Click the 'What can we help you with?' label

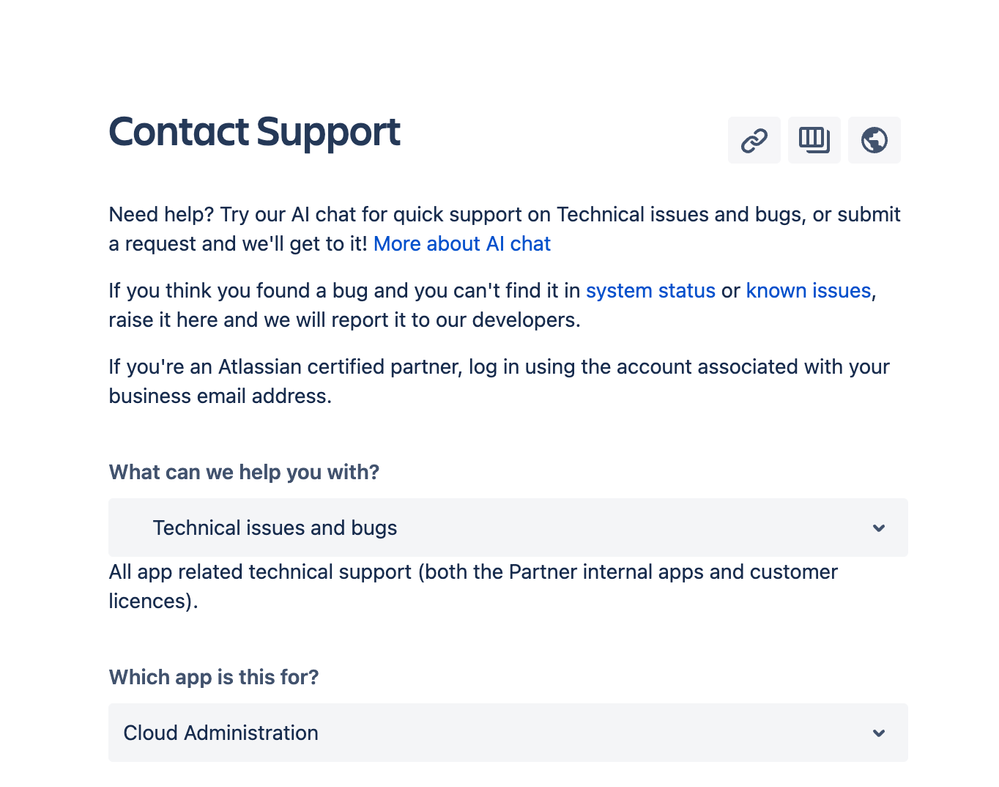pyautogui.click(x=244, y=472)
